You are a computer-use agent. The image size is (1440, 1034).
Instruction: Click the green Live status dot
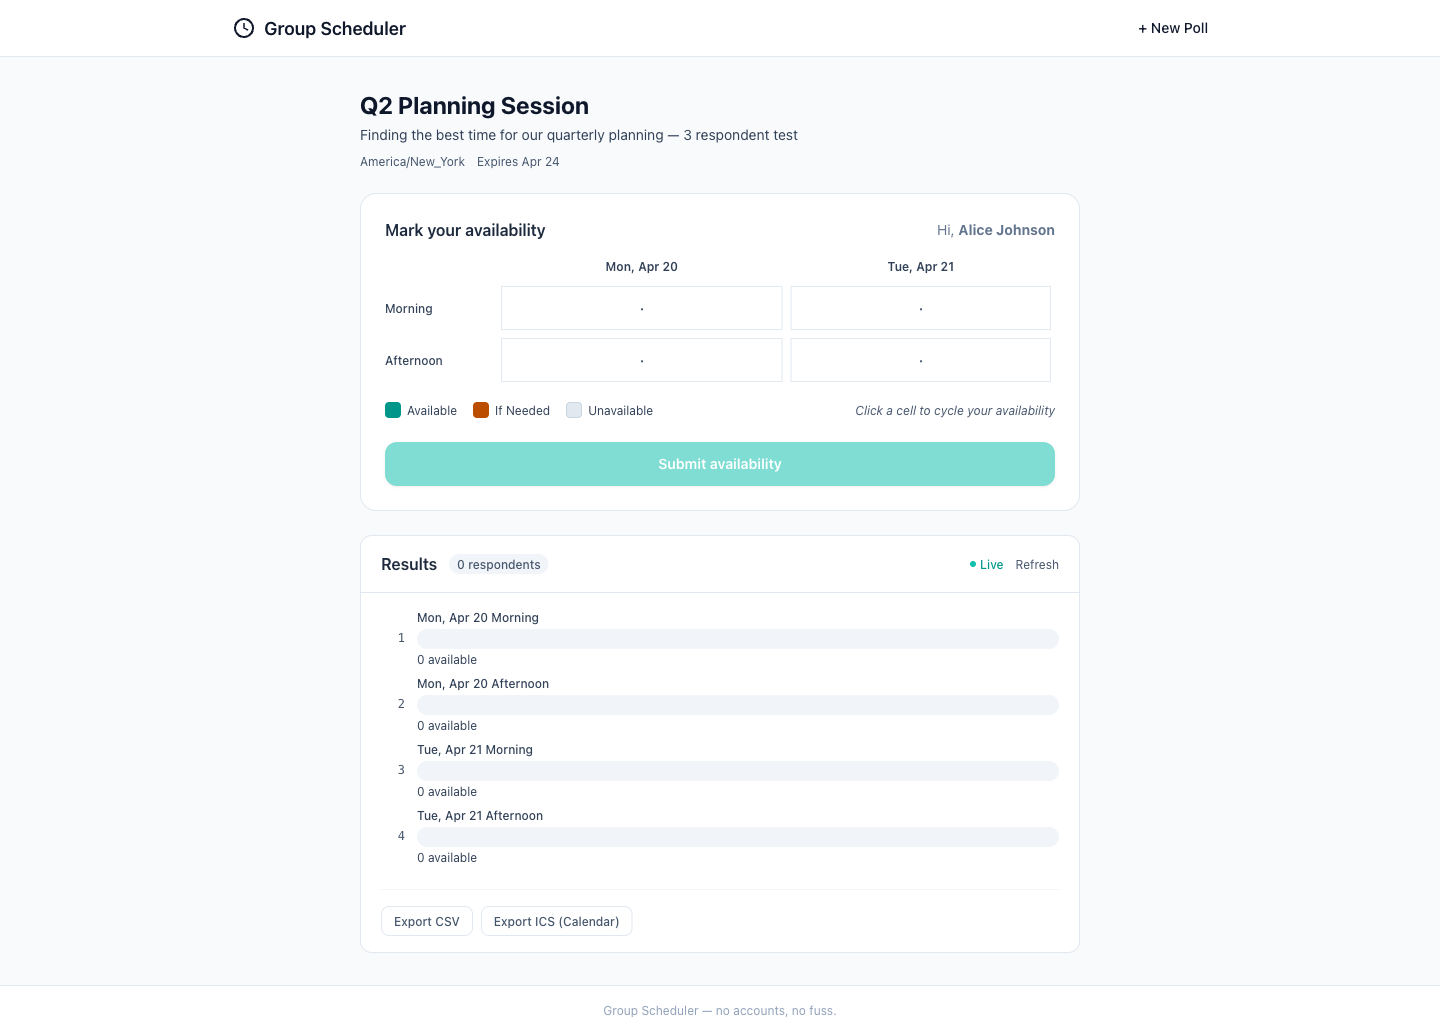pyautogui.click(x=973, y=565)
